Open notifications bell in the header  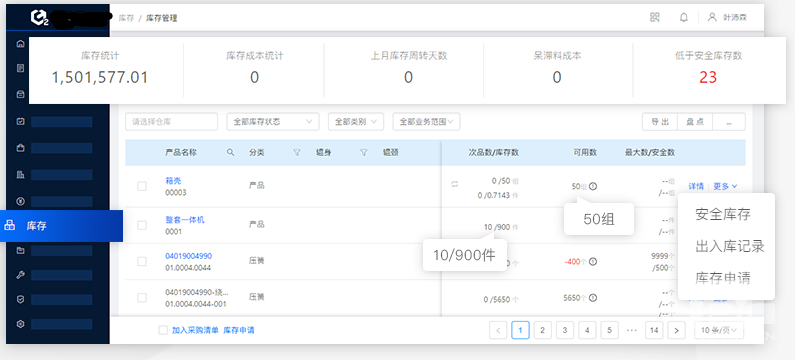tap(683, 17)
